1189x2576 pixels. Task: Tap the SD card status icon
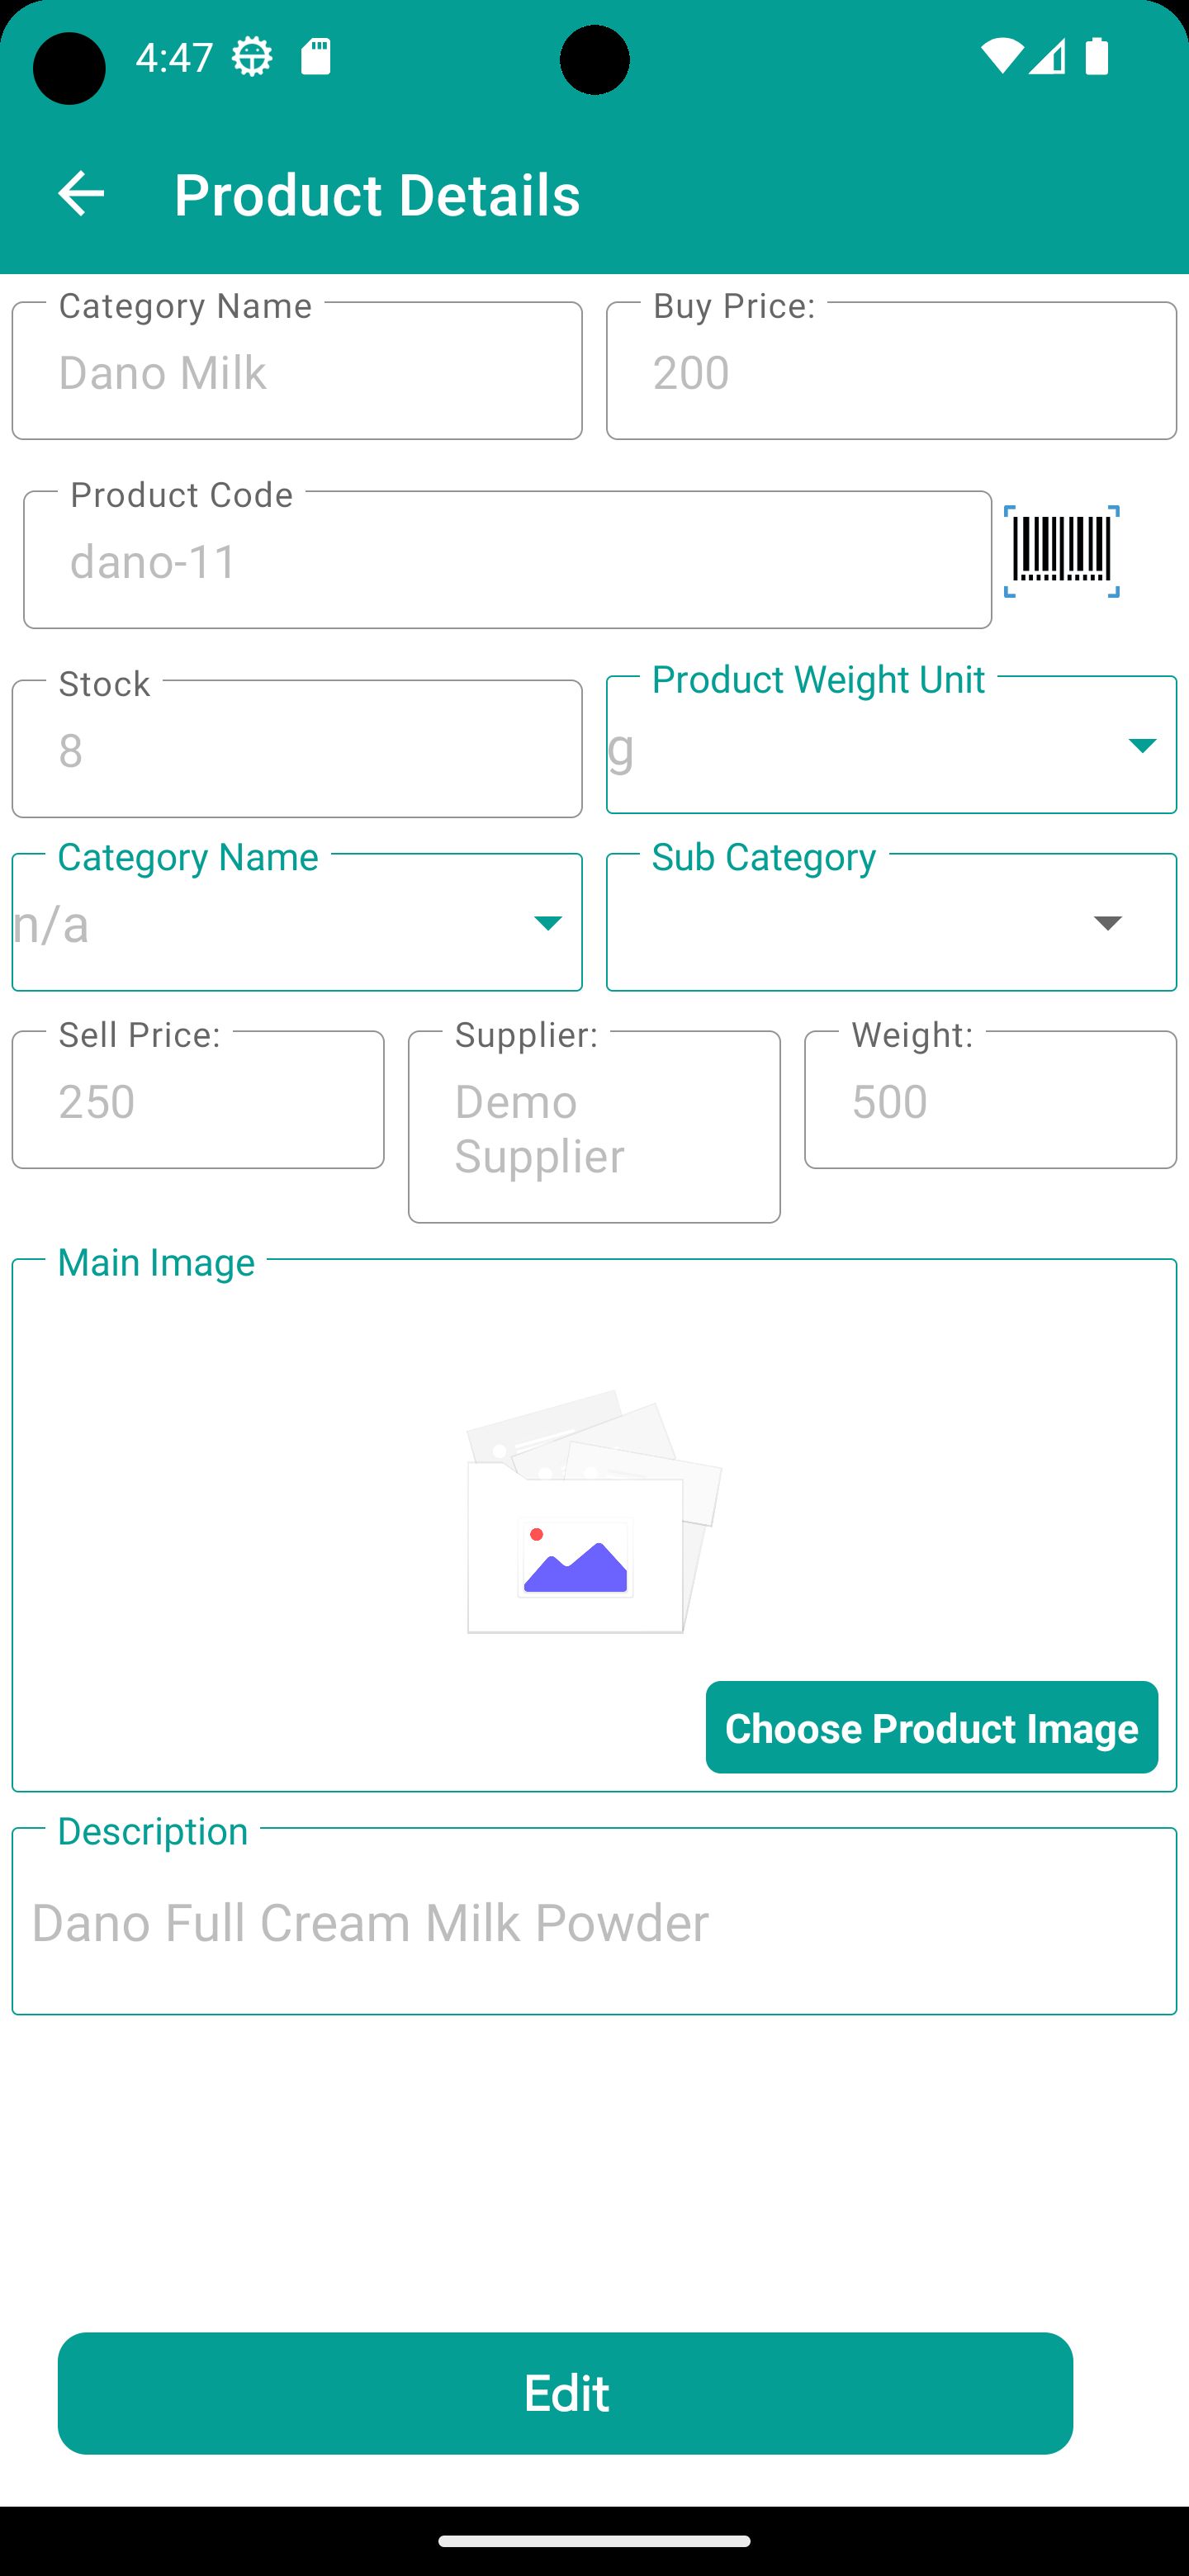pos(316,57)
